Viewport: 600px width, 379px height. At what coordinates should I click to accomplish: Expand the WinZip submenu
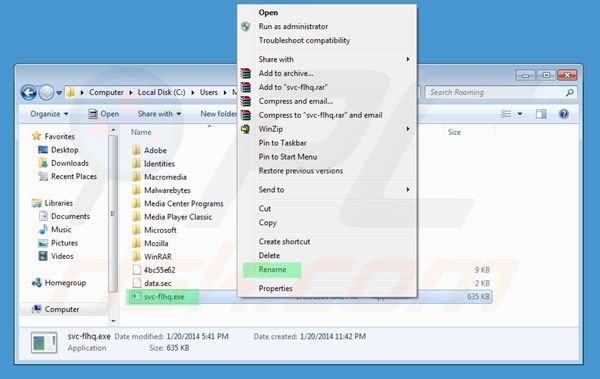pyautogui.click(x=327, y=129)
